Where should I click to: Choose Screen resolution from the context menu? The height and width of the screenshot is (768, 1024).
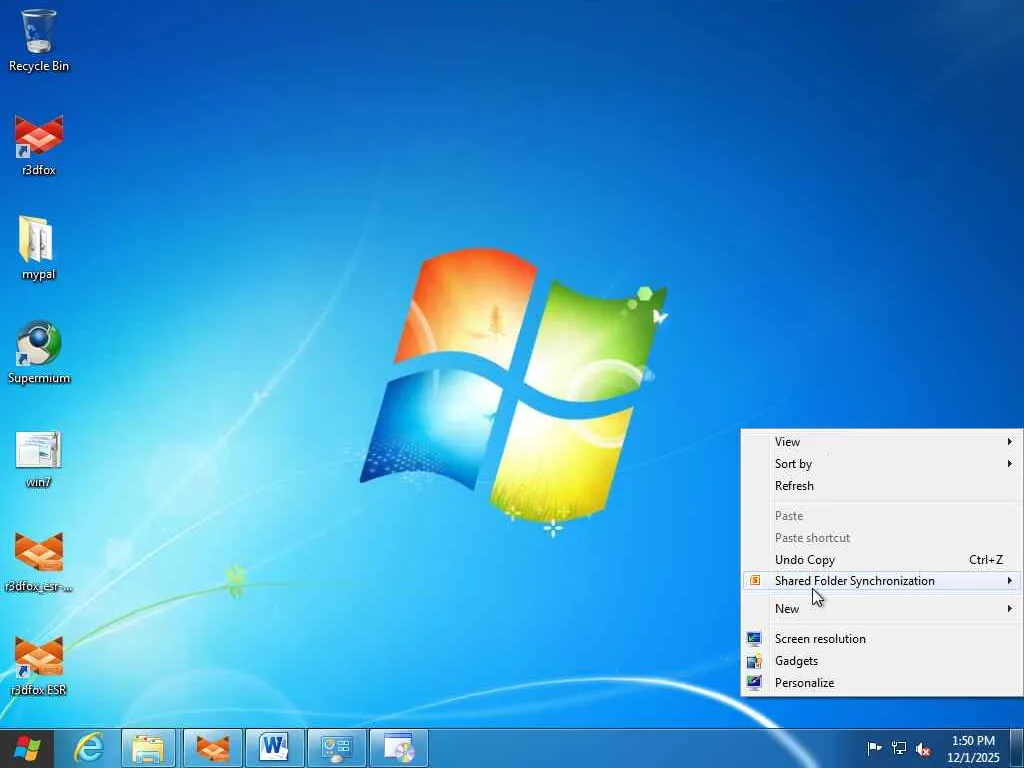882,639
